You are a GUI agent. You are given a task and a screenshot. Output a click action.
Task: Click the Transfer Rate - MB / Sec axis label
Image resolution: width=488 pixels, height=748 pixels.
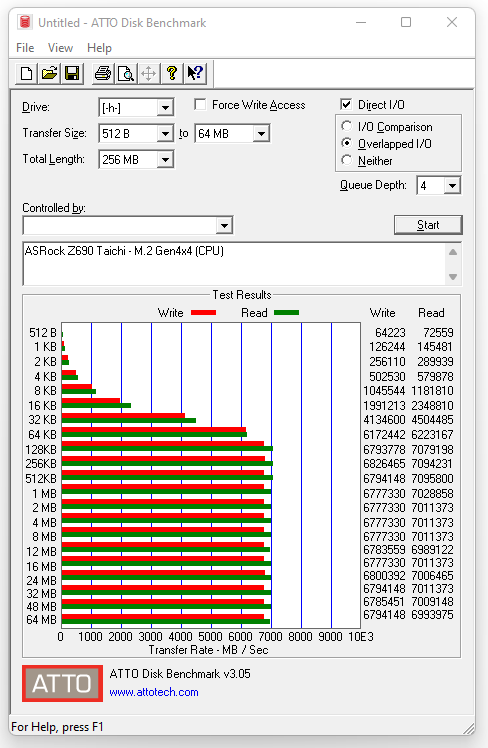click(x=208, y=650)
